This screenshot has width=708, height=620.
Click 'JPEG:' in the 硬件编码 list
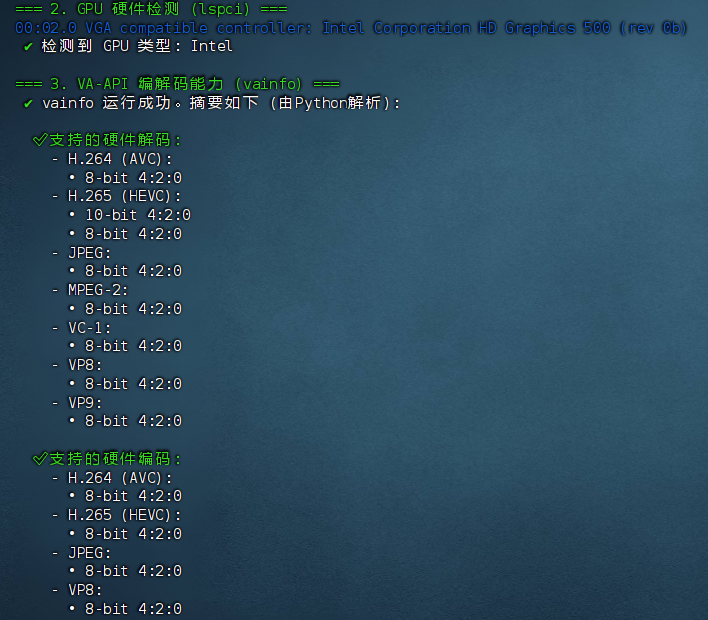(89, 553)
